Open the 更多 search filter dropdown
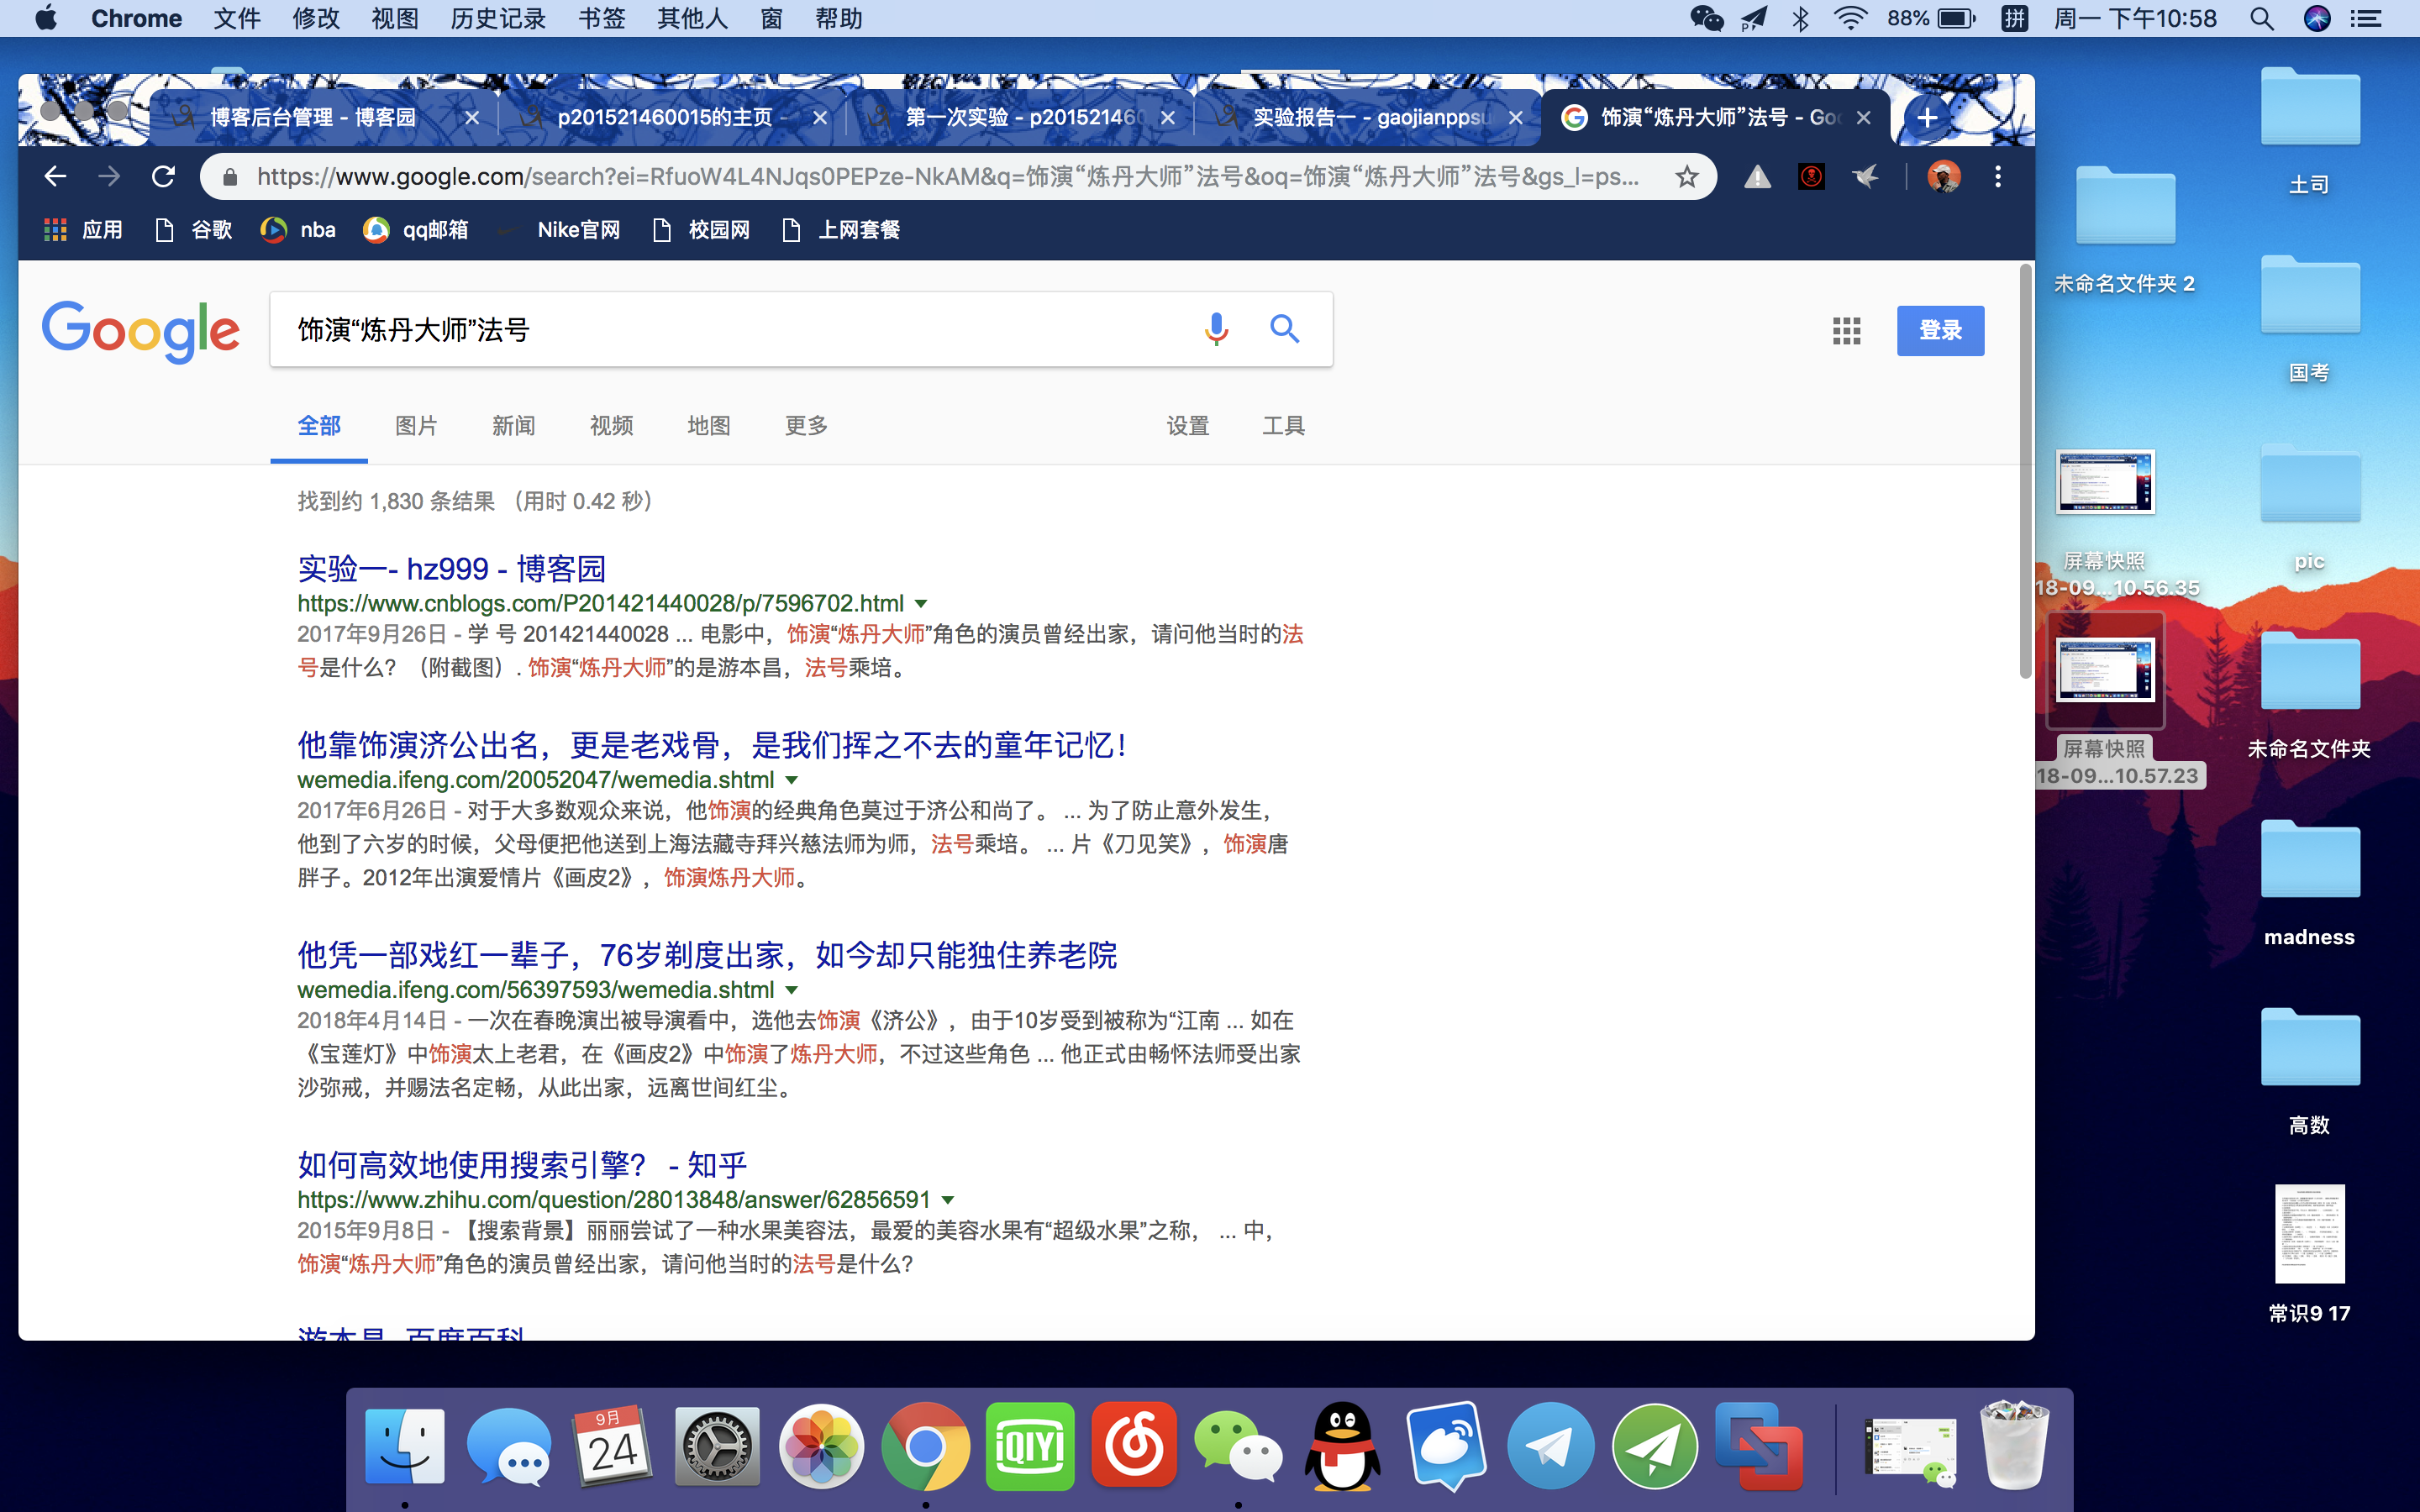 806,426
